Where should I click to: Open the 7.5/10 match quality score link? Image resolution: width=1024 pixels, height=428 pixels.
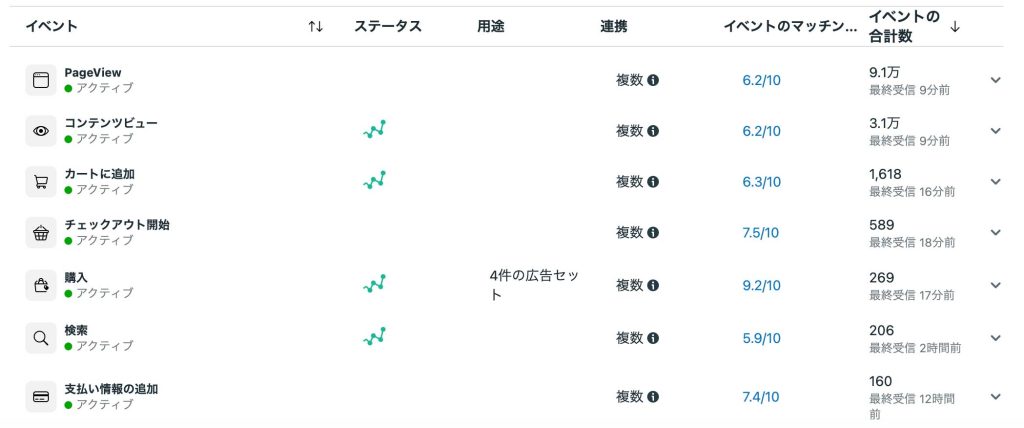[x=760, y=233]
